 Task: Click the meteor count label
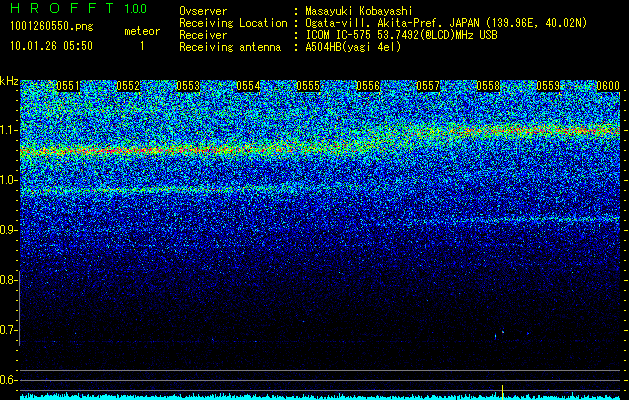click(142, 31)
